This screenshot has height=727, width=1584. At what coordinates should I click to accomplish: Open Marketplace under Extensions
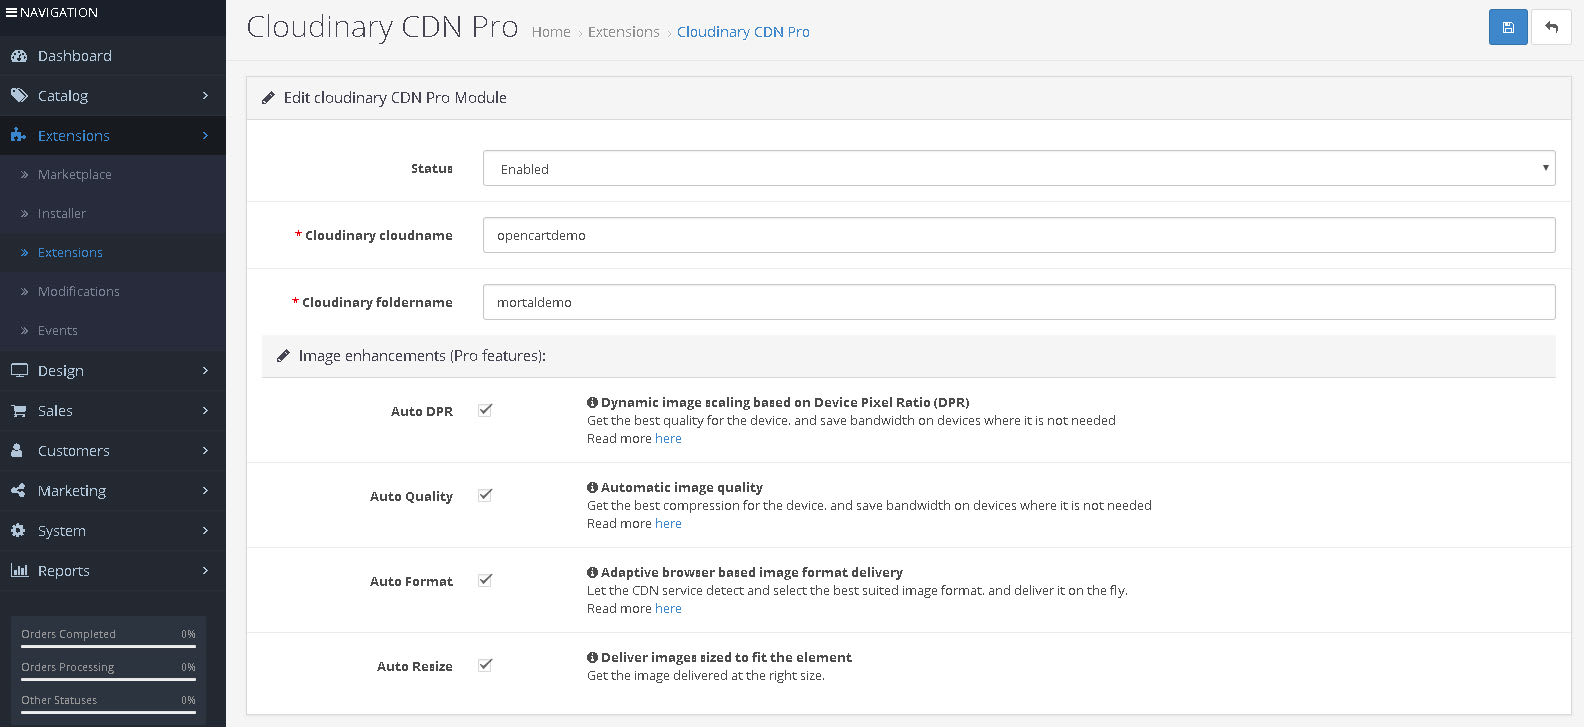pyautogui.click(x=74, y=174)
